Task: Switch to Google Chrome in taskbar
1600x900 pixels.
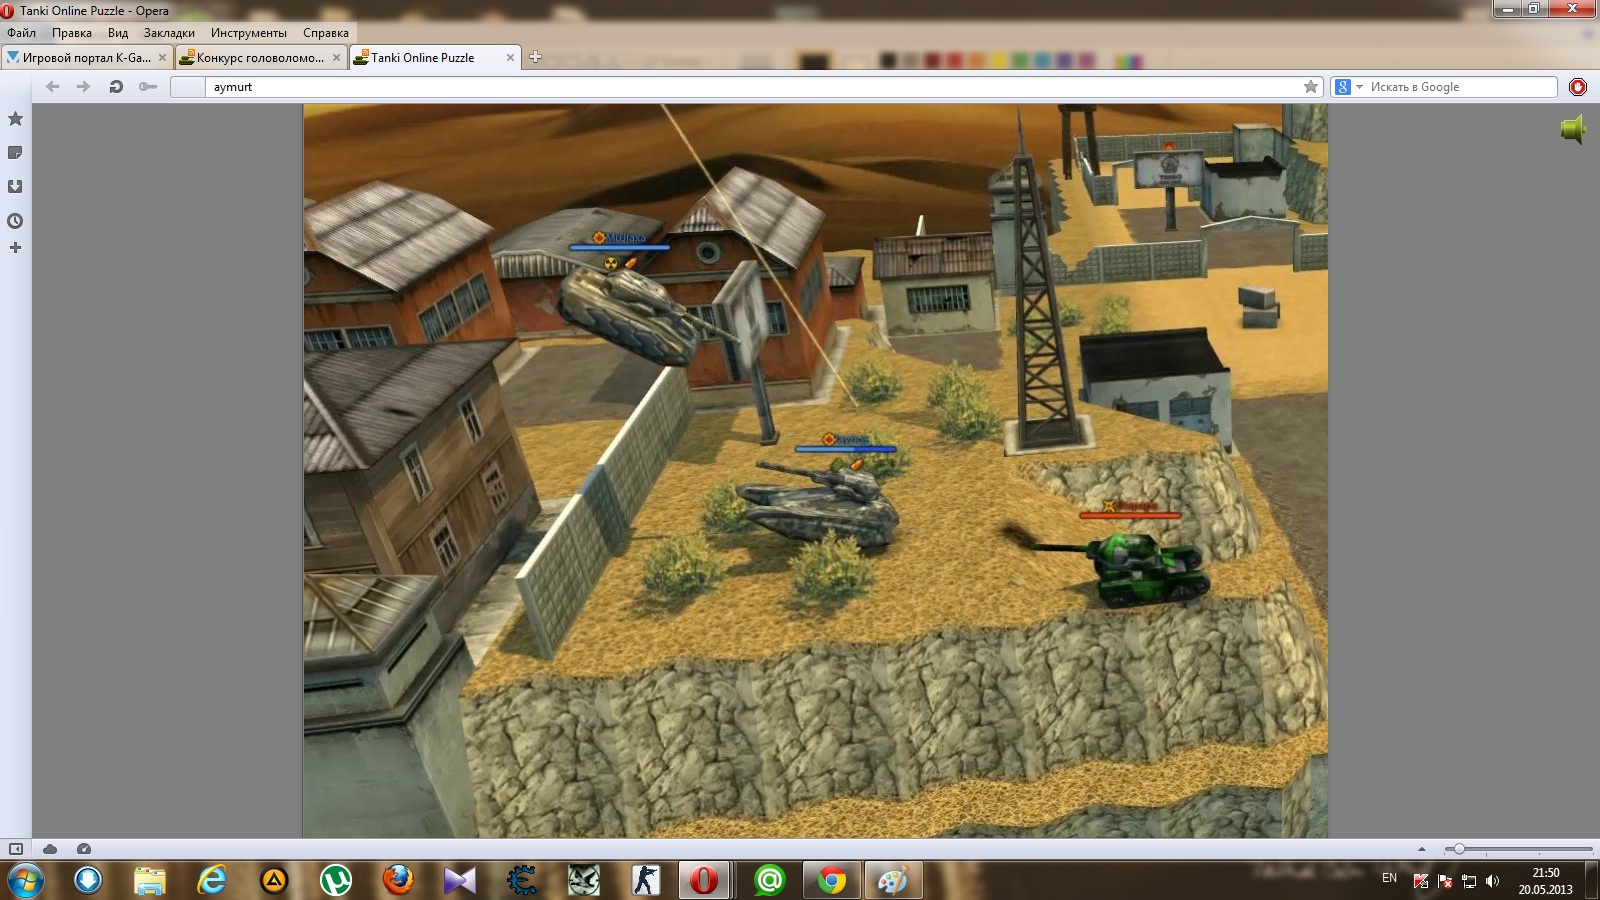Action: point(831,880)
